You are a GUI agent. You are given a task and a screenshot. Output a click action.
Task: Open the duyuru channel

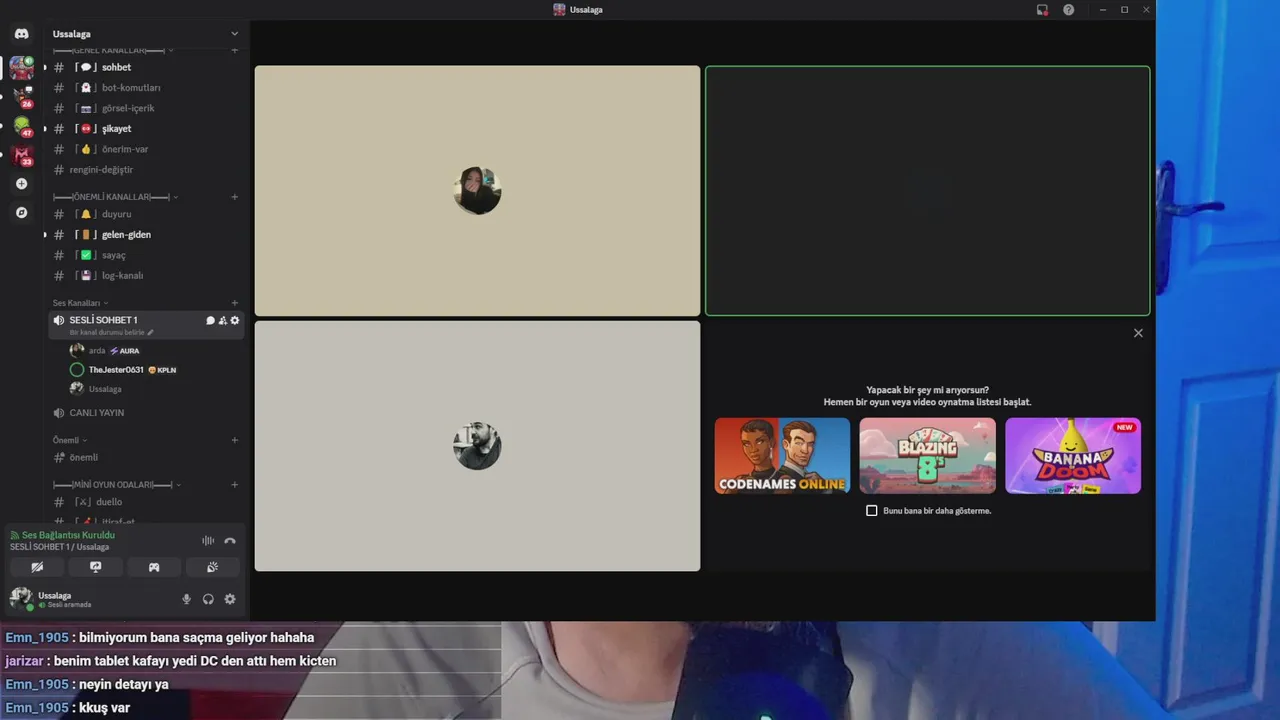coord(146,214)
